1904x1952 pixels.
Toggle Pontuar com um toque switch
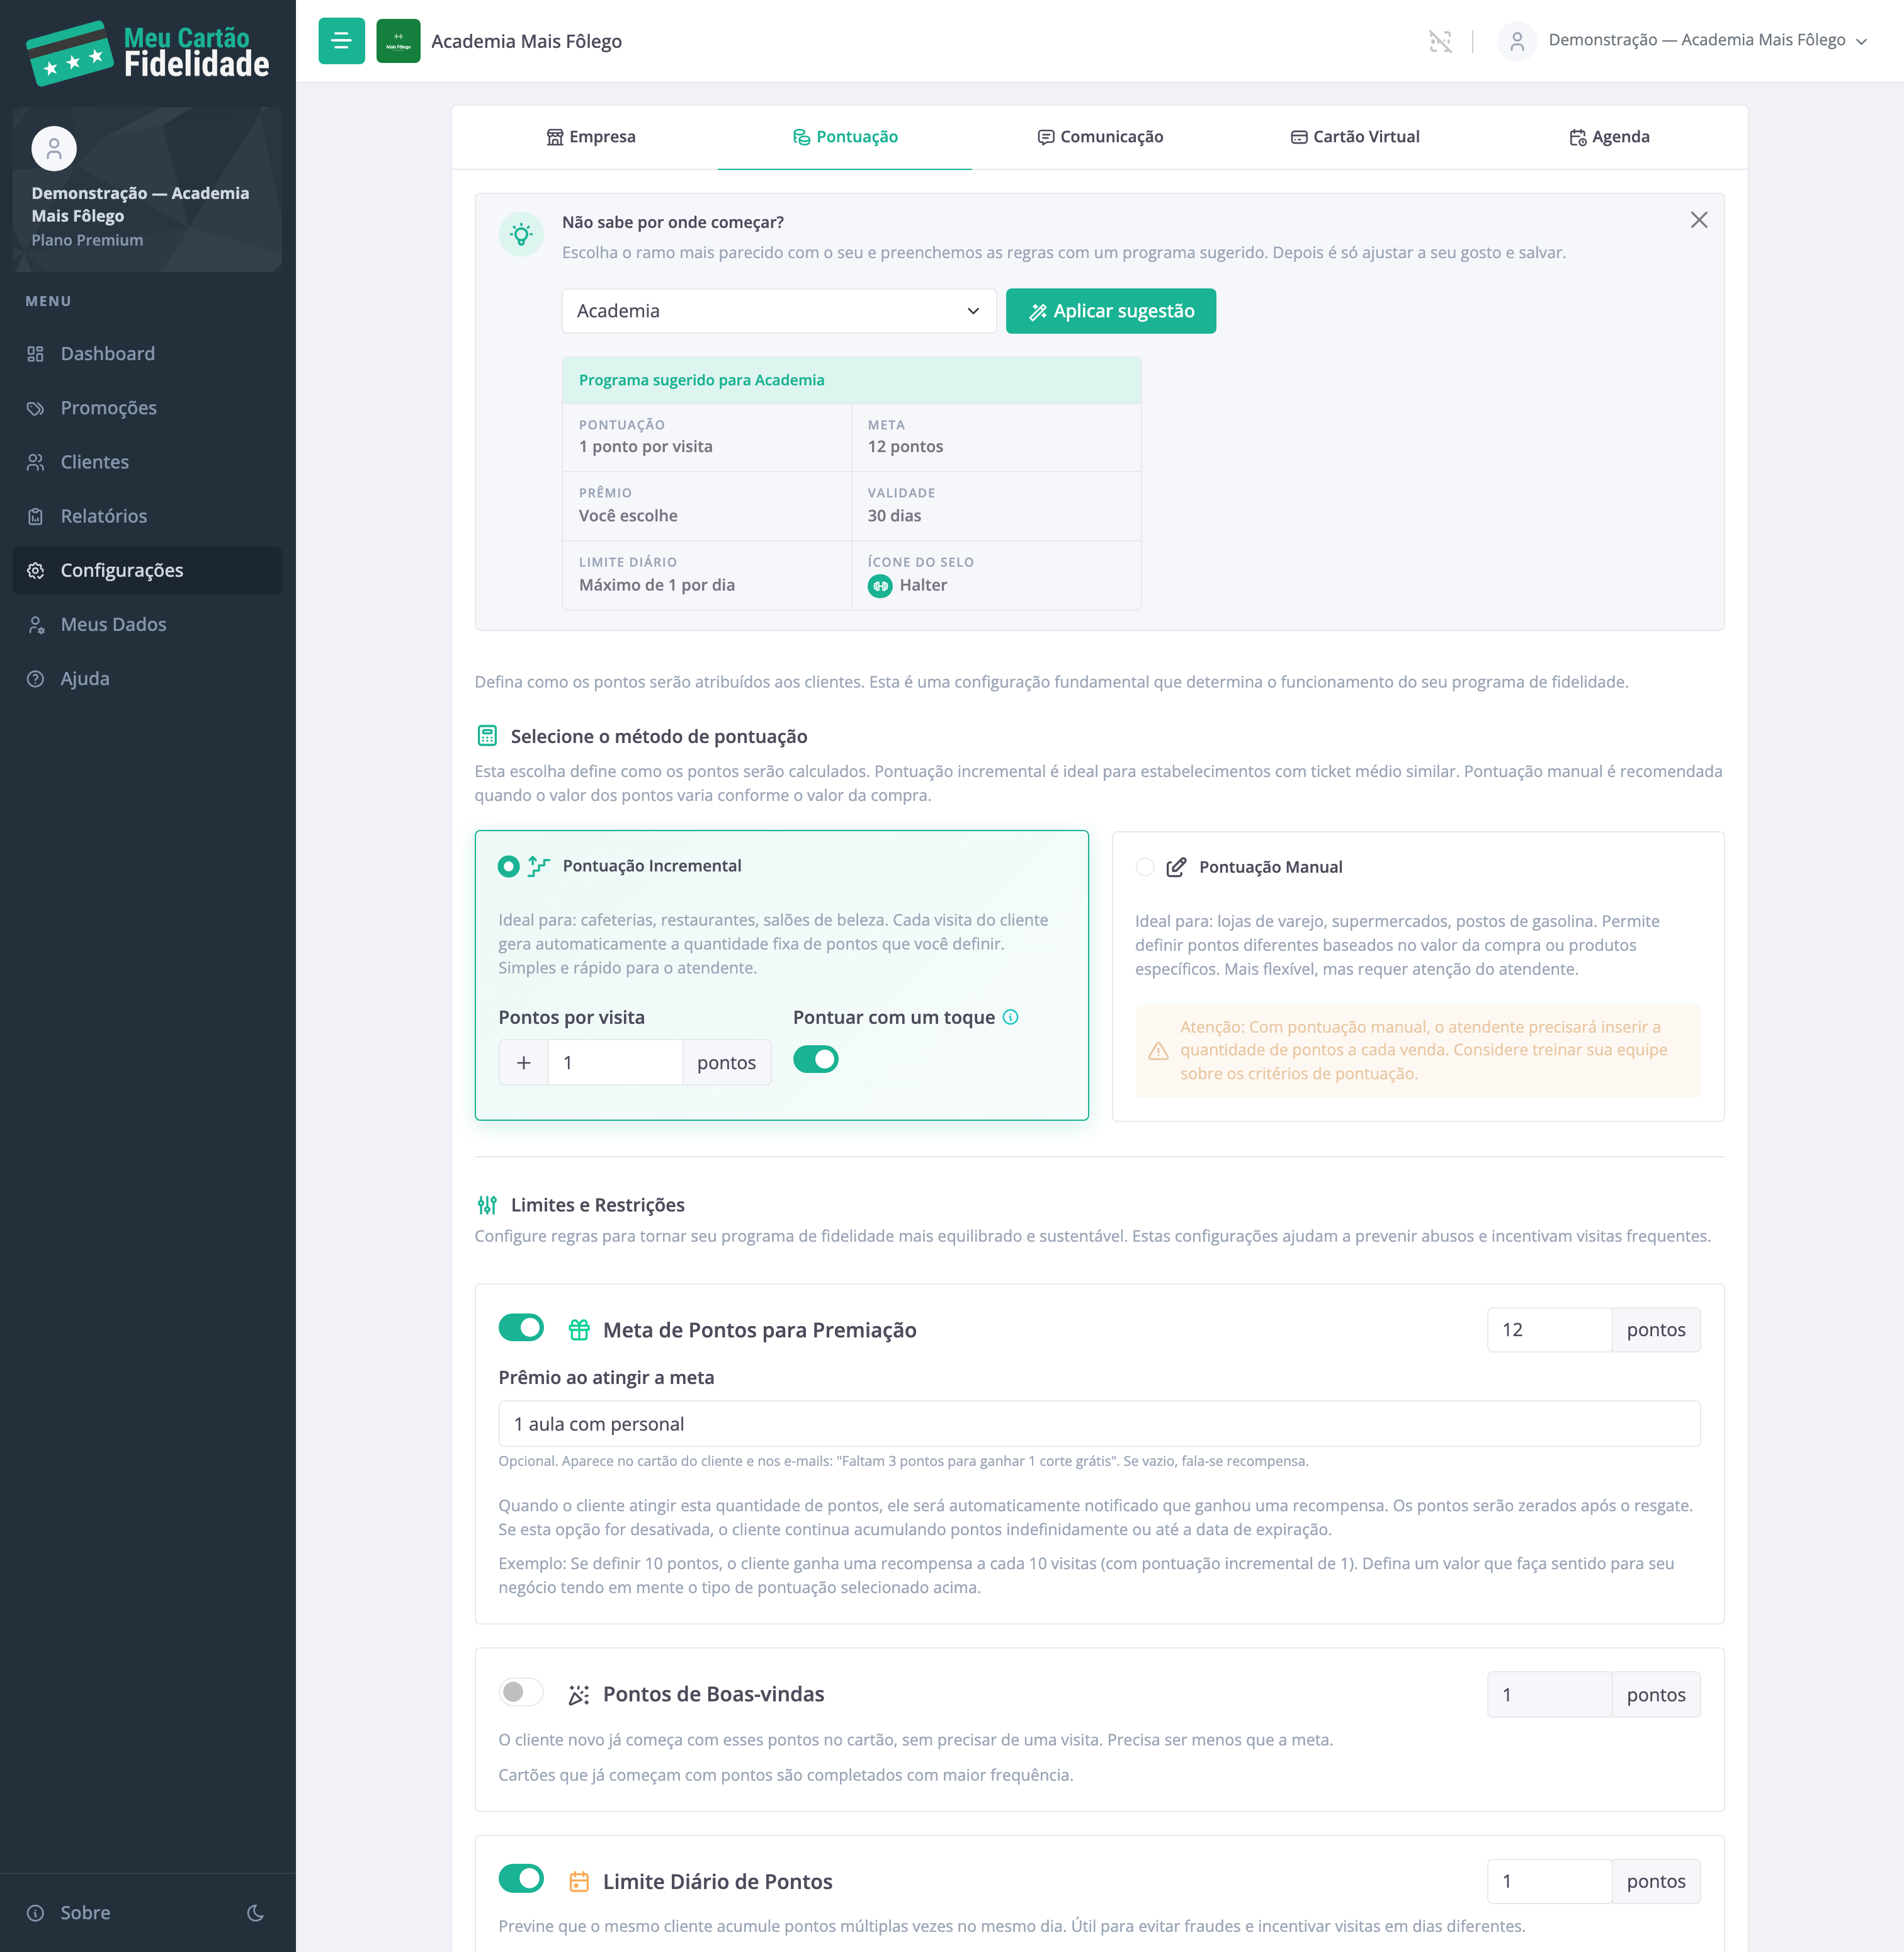coord(815,1059)
